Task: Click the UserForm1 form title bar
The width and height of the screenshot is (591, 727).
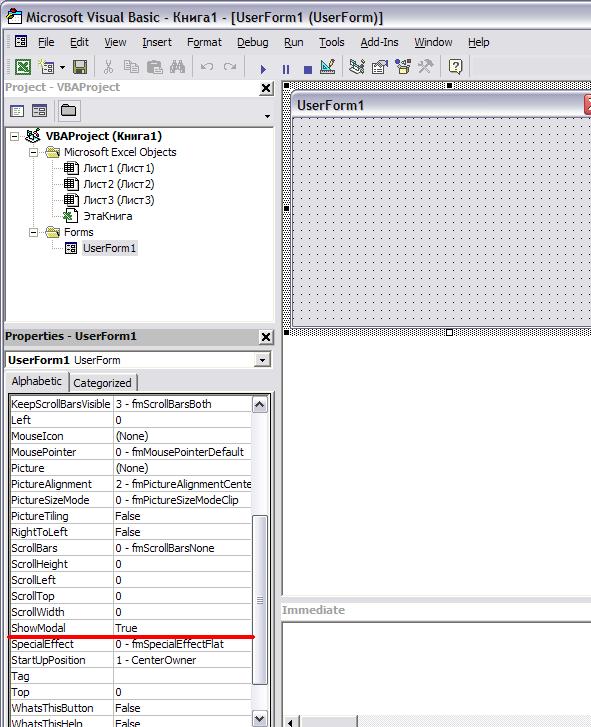Action: pos(440,105)
